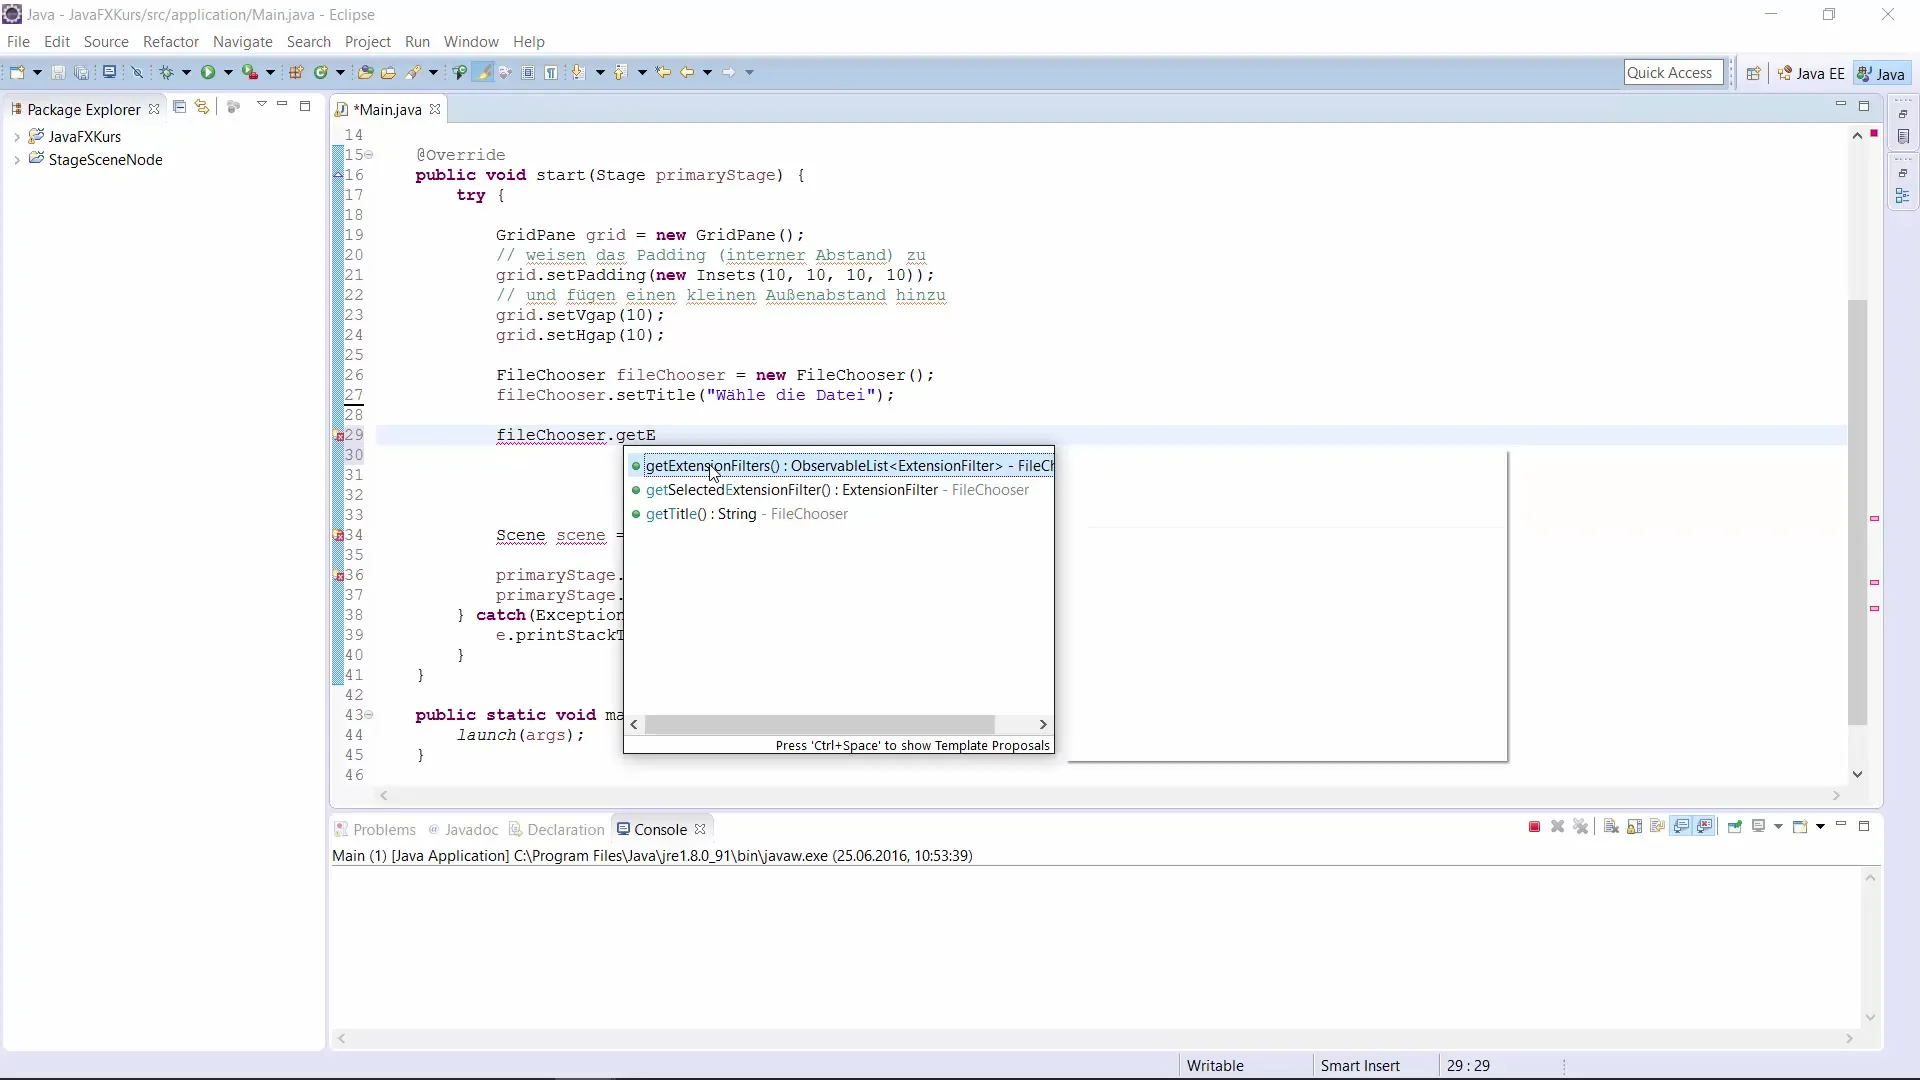Click the Back navigation yellow arrow
The image size is (1920, 1080).
[687, 72]
